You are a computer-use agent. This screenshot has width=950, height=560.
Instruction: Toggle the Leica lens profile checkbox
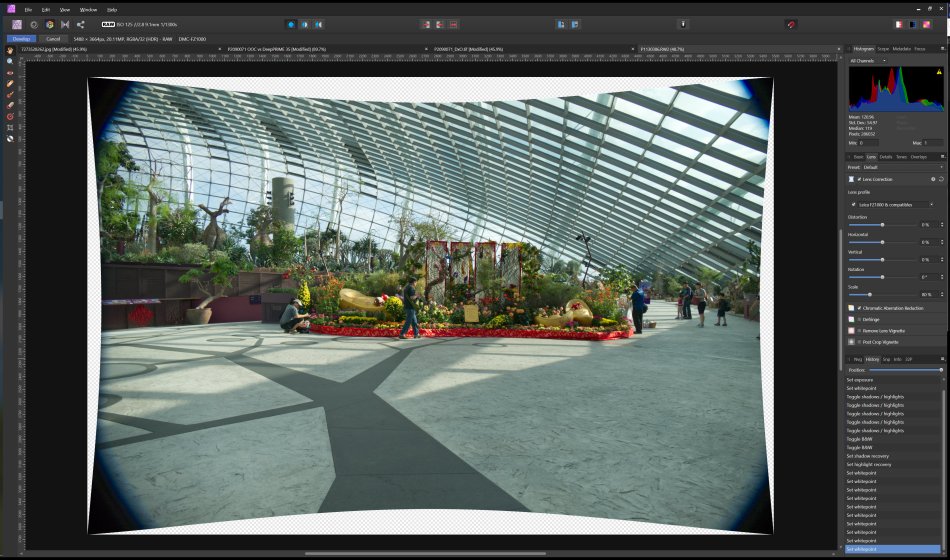pyautogui.click(x=854, y=205)
